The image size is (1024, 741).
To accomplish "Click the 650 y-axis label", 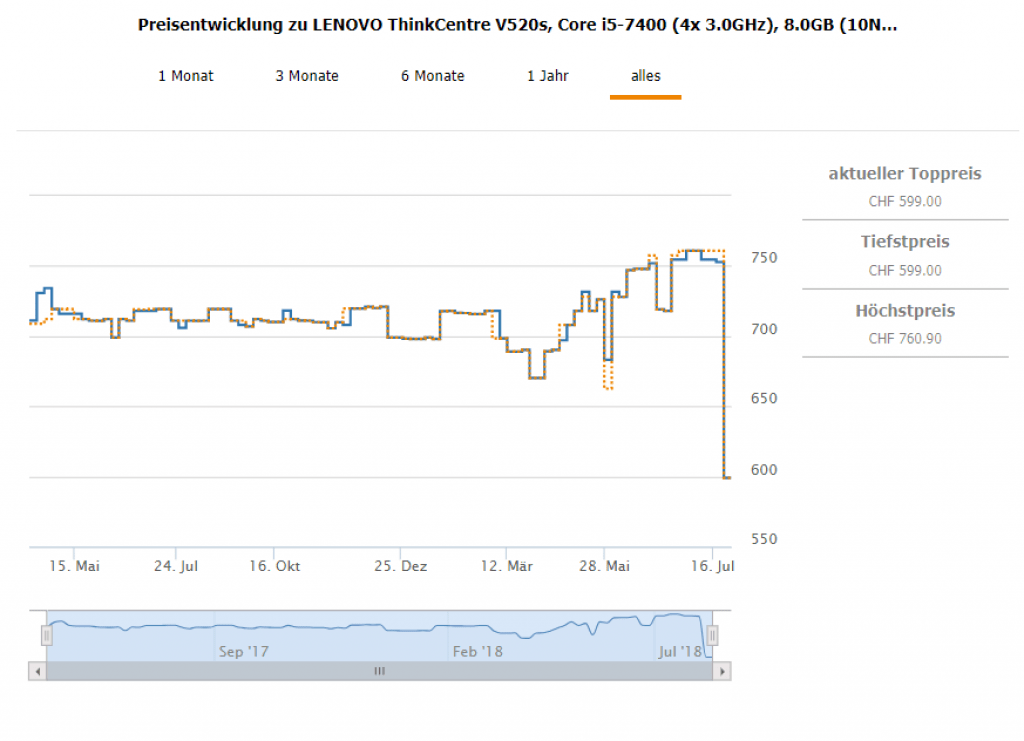I will tap(763, 399).
